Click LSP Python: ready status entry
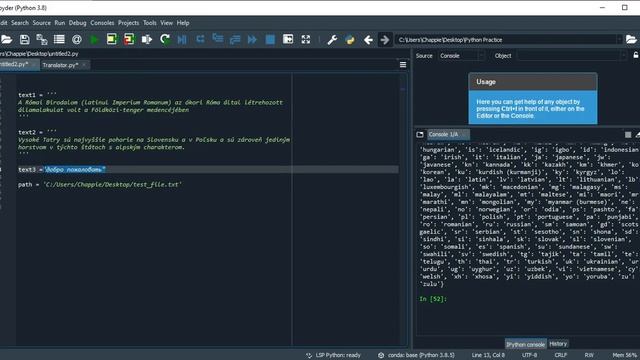Image resolution: width=640 pixels, height=360 pixels. 334,355
